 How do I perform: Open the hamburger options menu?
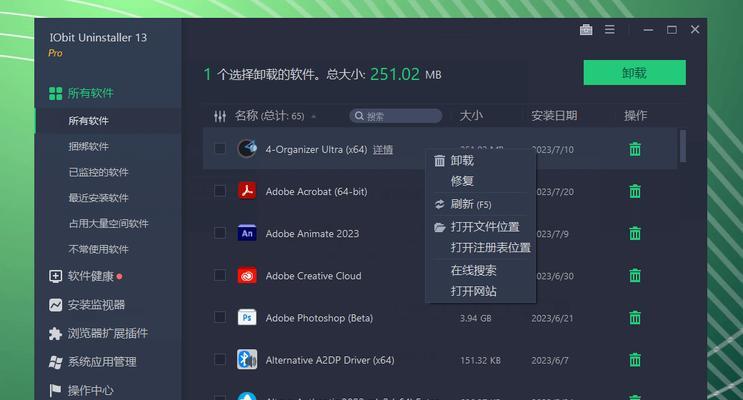[x=610, y=30]
